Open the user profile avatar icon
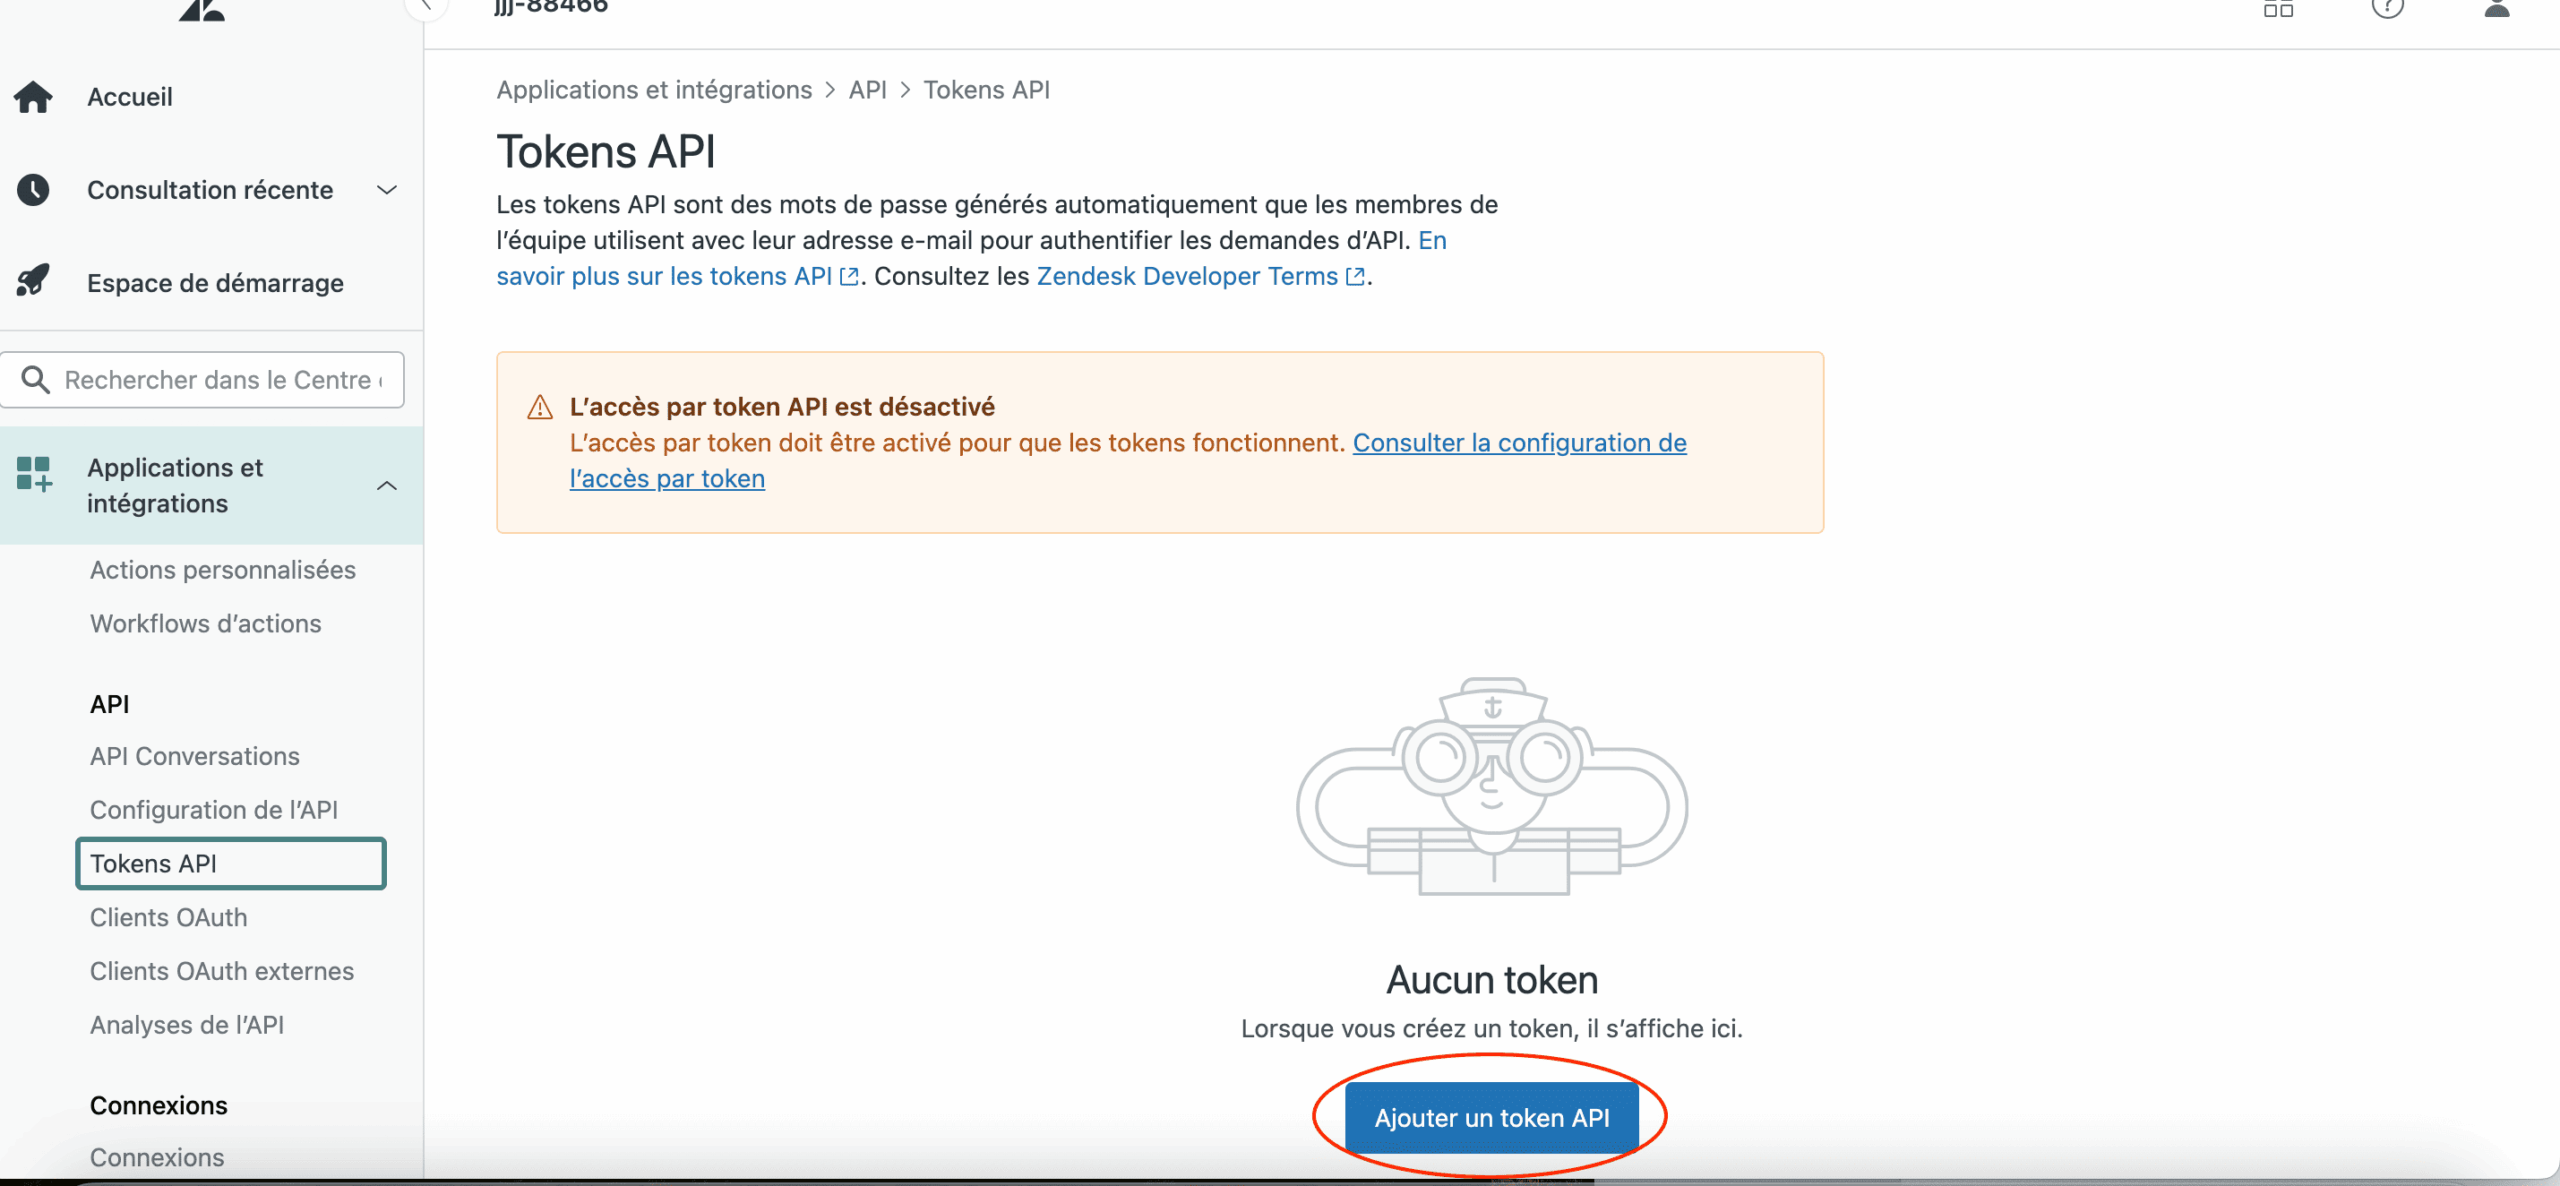 (2497, 9)
